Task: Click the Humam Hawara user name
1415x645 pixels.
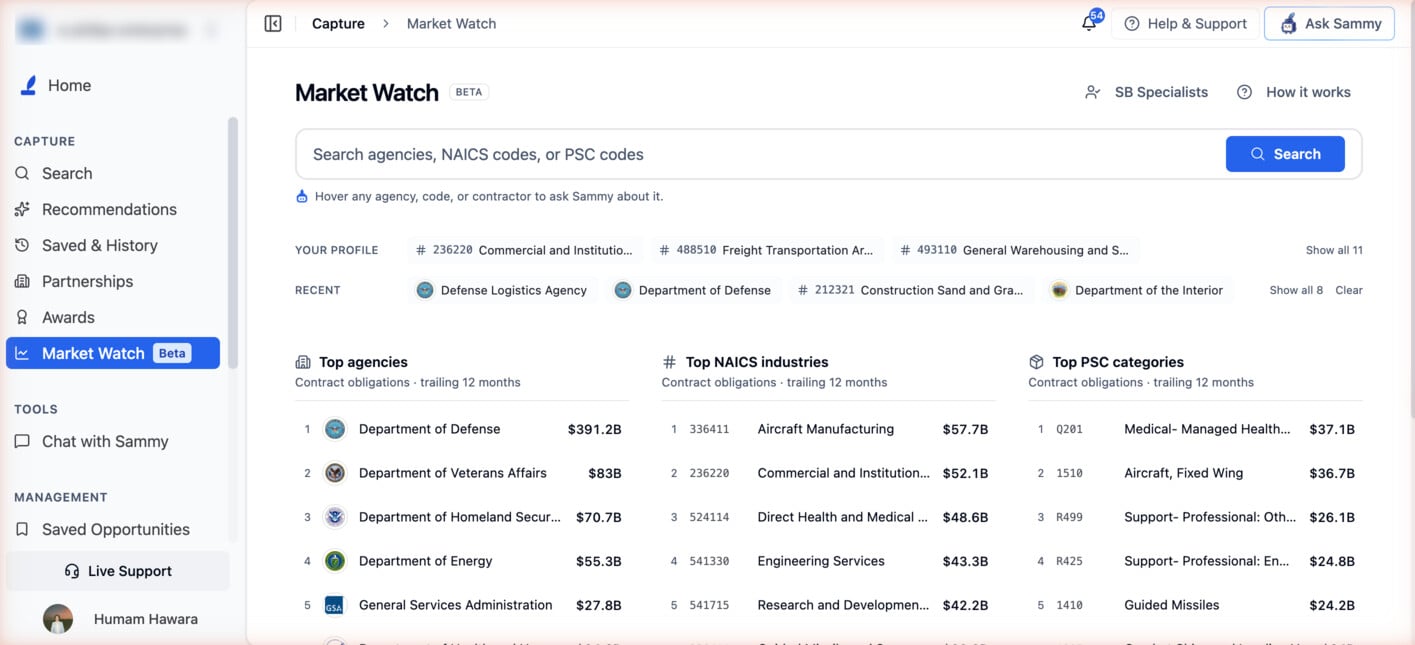Action: tap(146, 619)
